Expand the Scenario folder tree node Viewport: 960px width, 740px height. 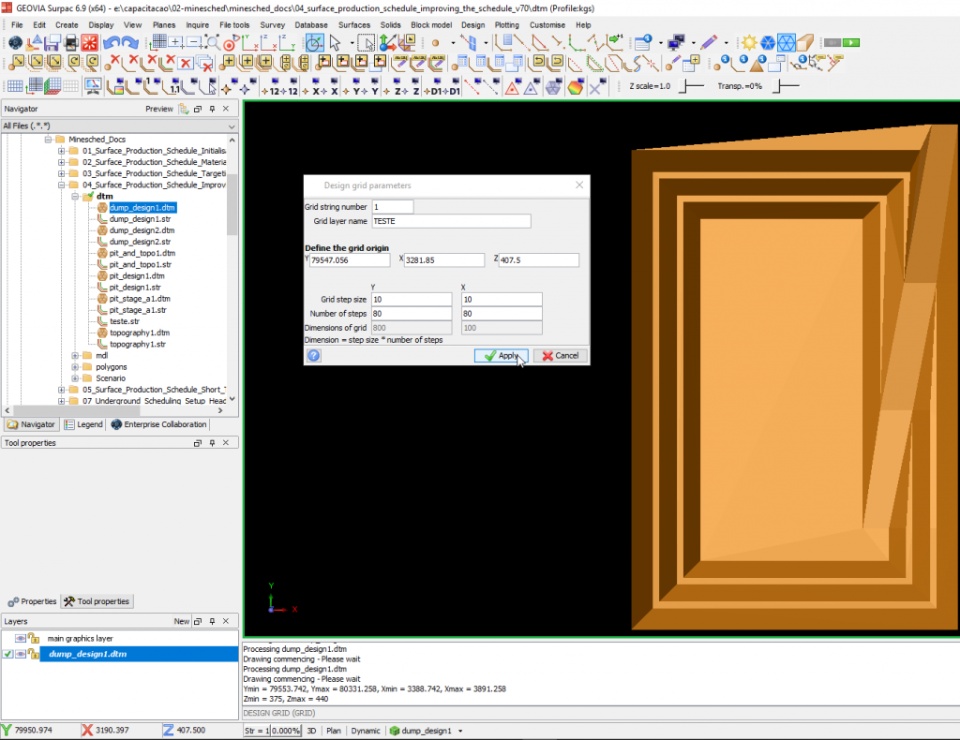tap(75, 378)
